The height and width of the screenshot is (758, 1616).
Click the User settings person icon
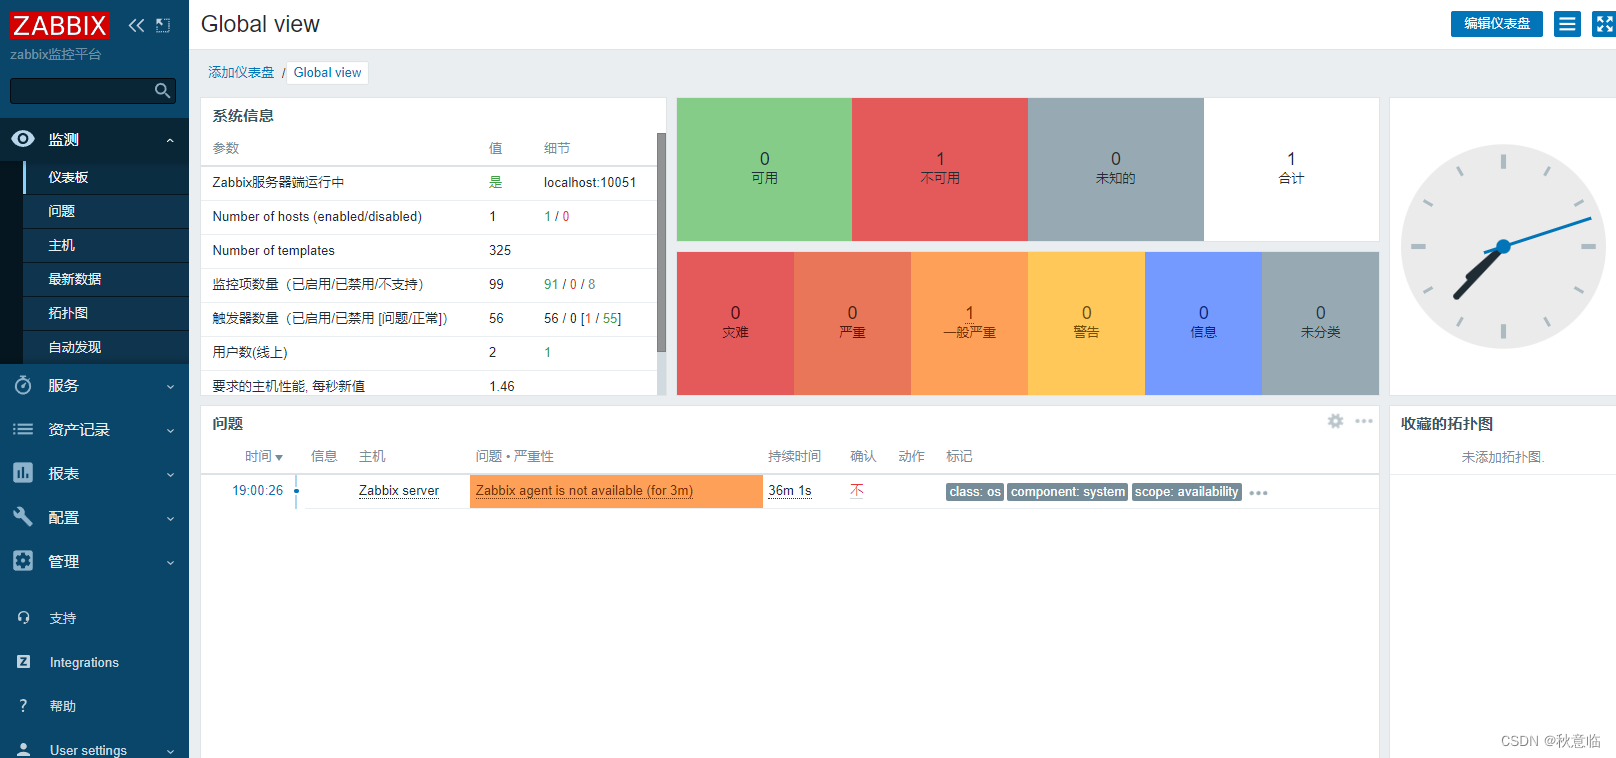point(23,750)
